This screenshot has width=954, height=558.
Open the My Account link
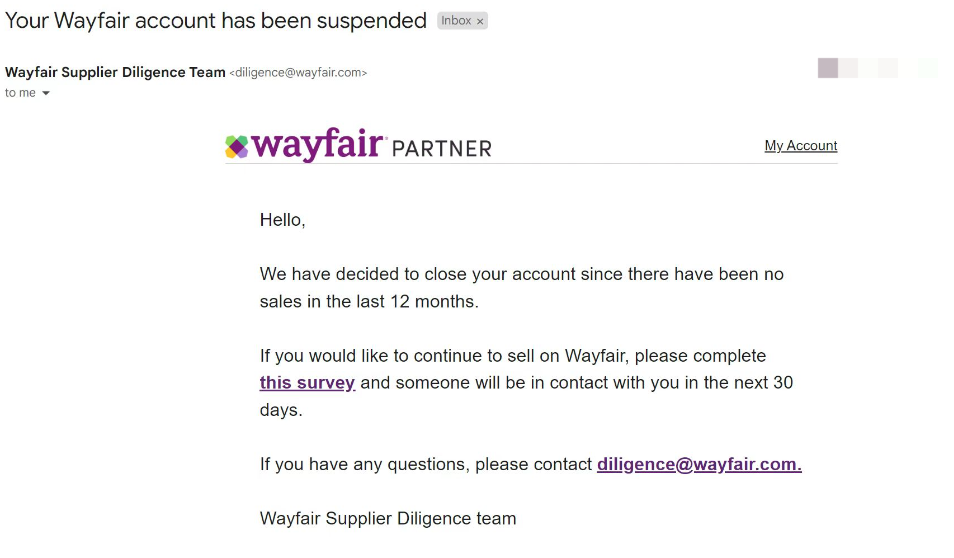[801, 145]
